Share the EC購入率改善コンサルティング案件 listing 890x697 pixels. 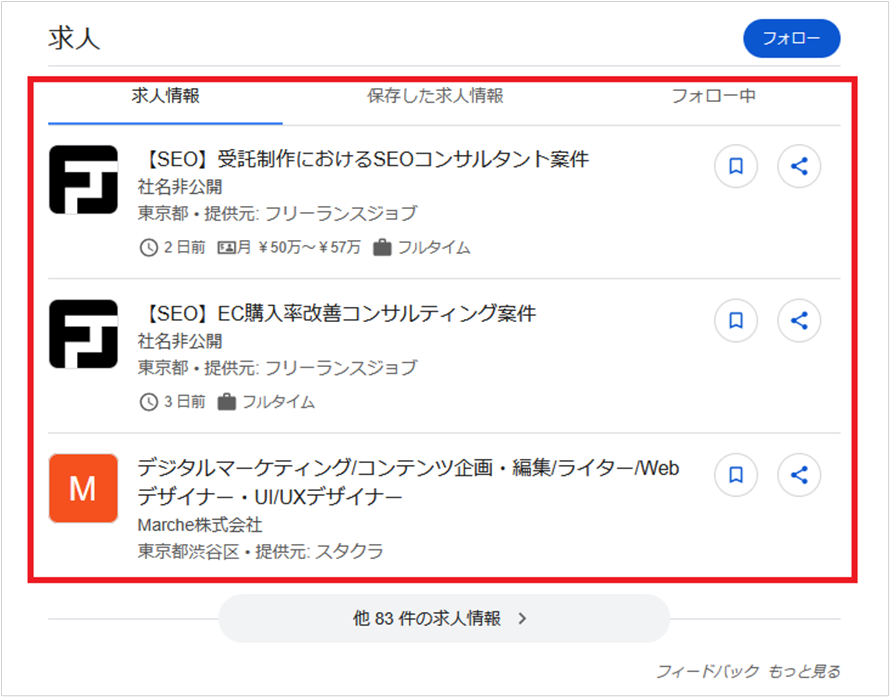click(798, 321)
